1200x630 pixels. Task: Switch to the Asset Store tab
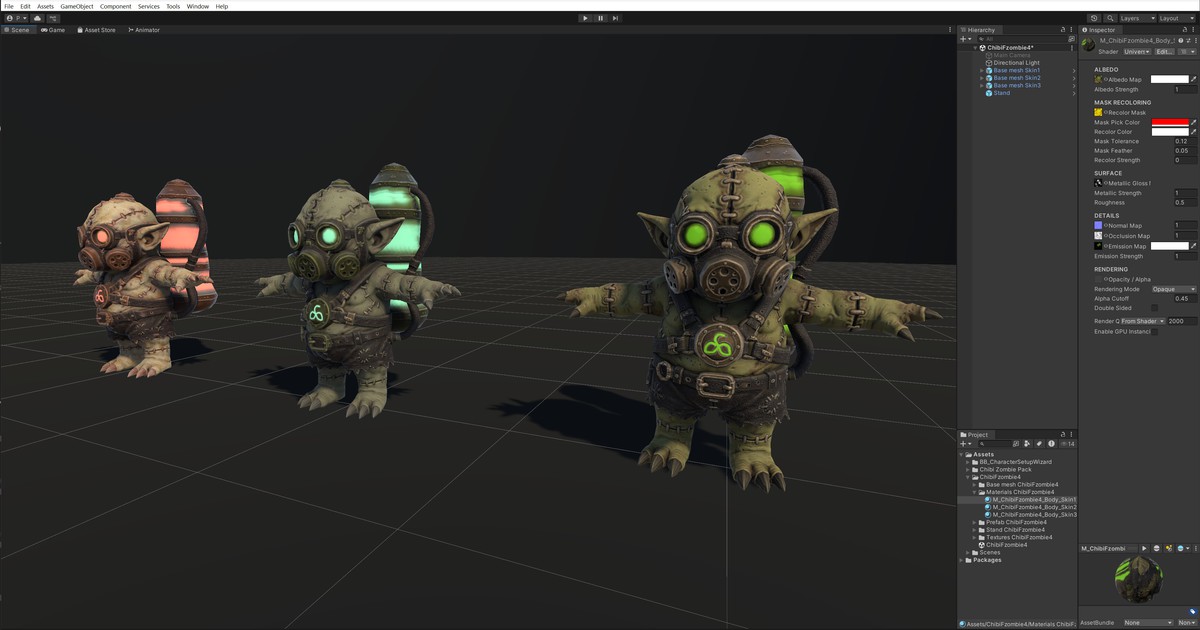pyautogui.click(x=96, y=30)
